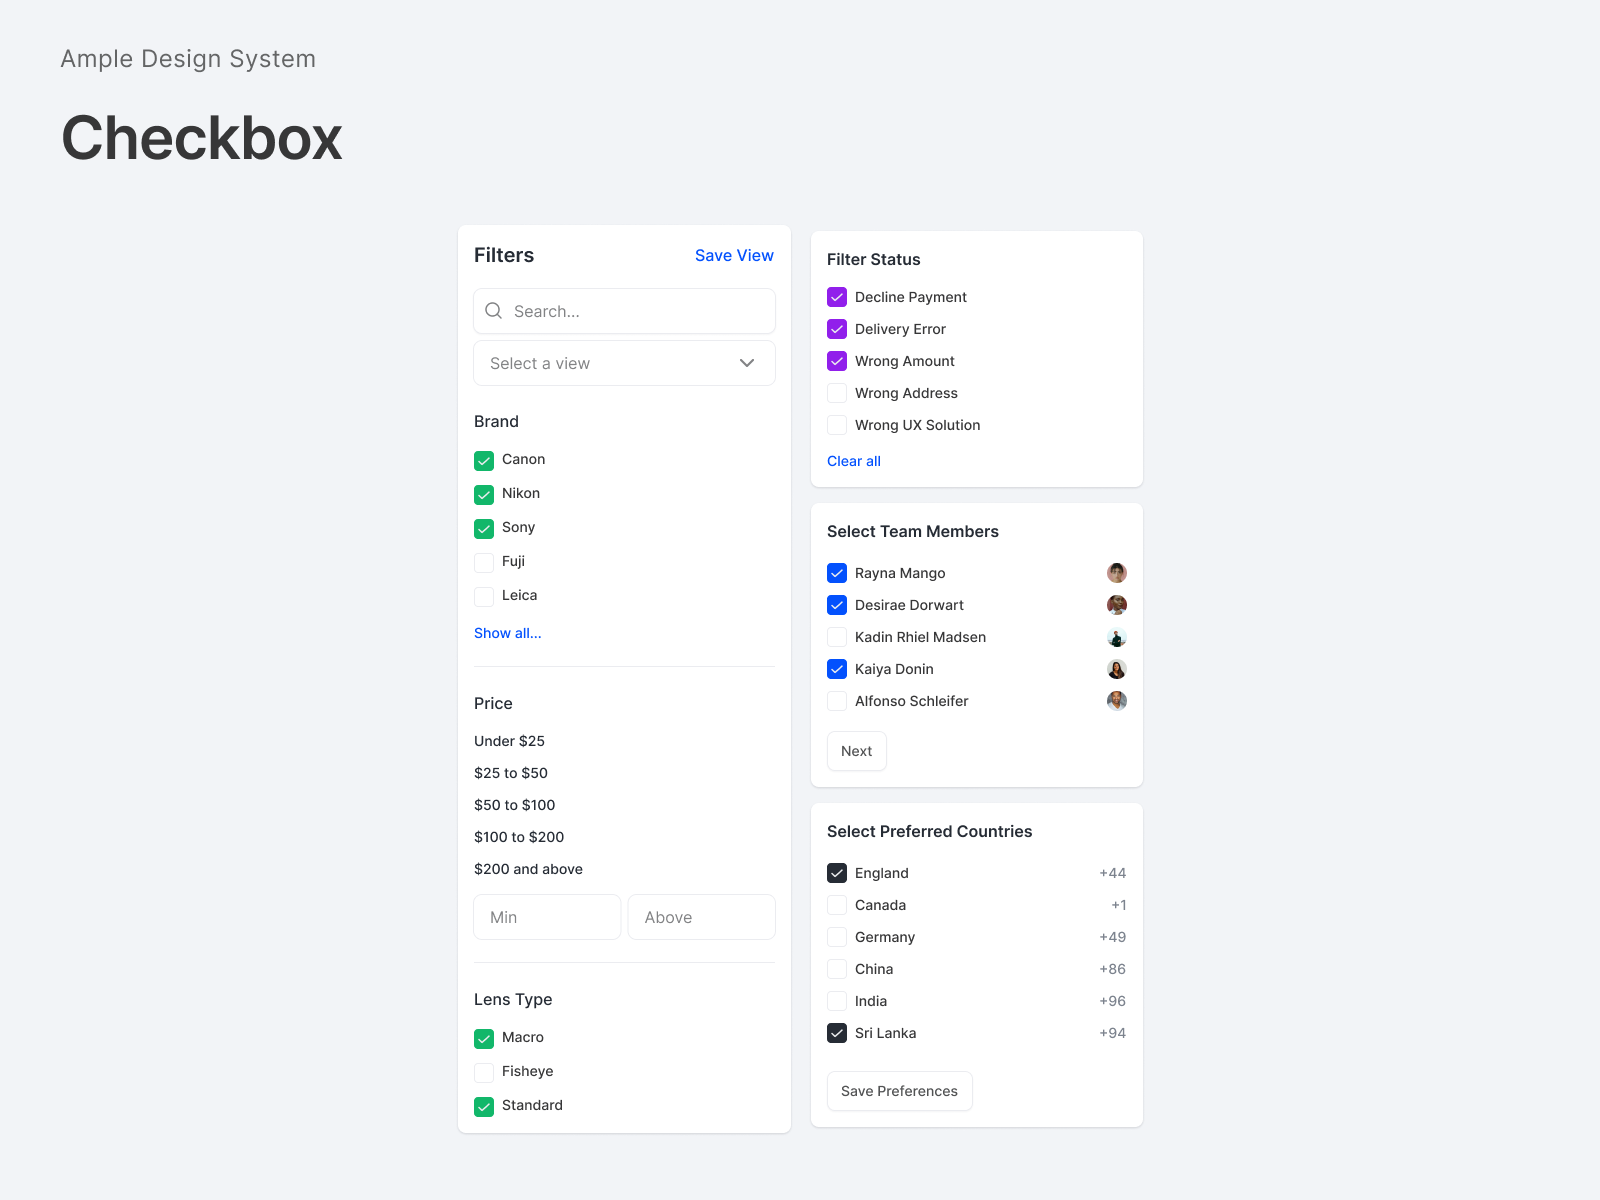Image resolution: width=1600 pixels, height=1200 pixels.
Task: Click Rayna Mango's avatar image
Action: click(x=1117, y=572)
